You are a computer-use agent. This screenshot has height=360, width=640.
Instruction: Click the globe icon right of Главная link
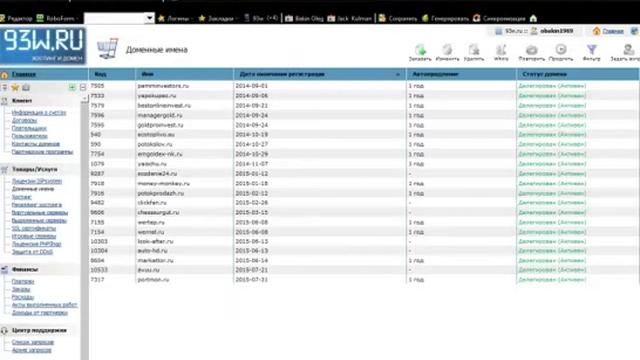634,31
